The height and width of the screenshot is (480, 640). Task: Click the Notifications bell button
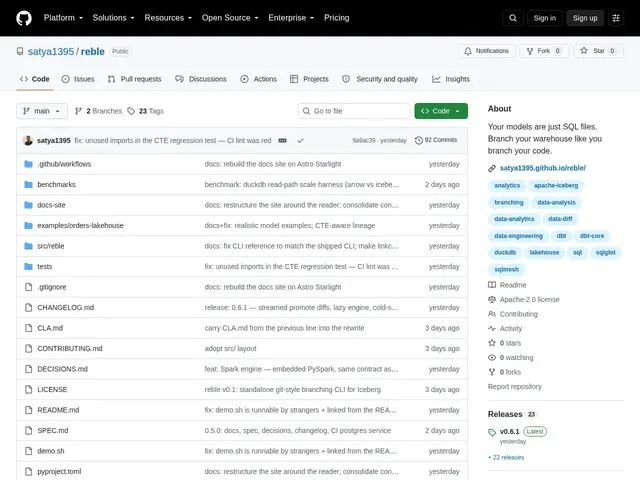(486, 51)
